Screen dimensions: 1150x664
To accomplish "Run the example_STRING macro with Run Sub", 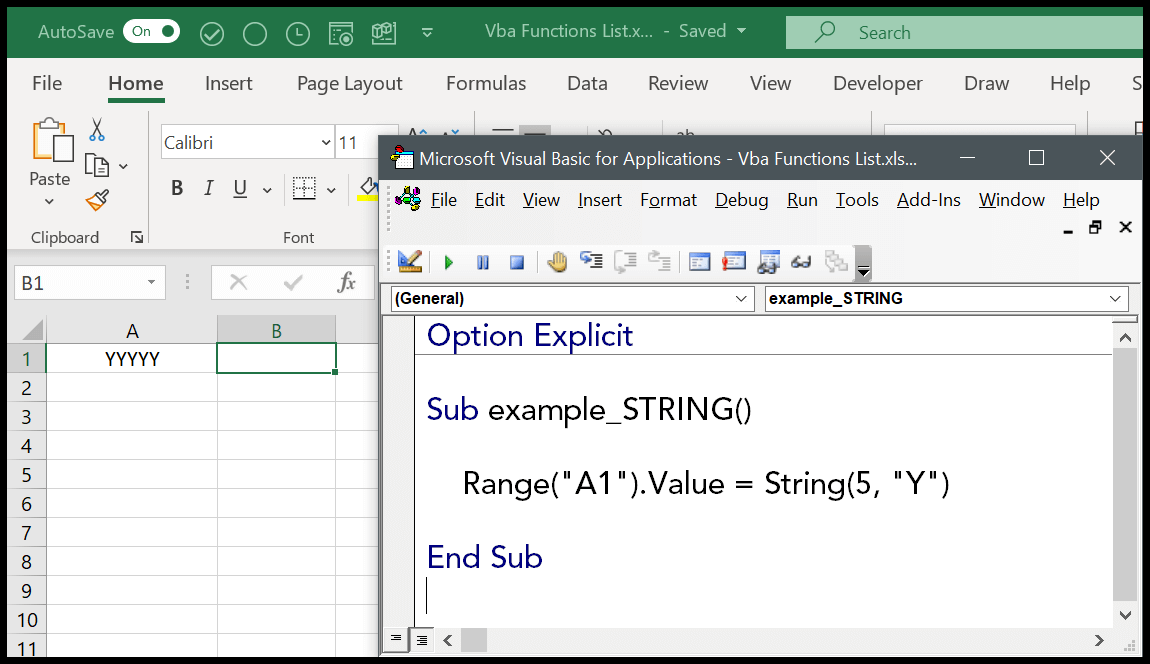I will [448, 262].
